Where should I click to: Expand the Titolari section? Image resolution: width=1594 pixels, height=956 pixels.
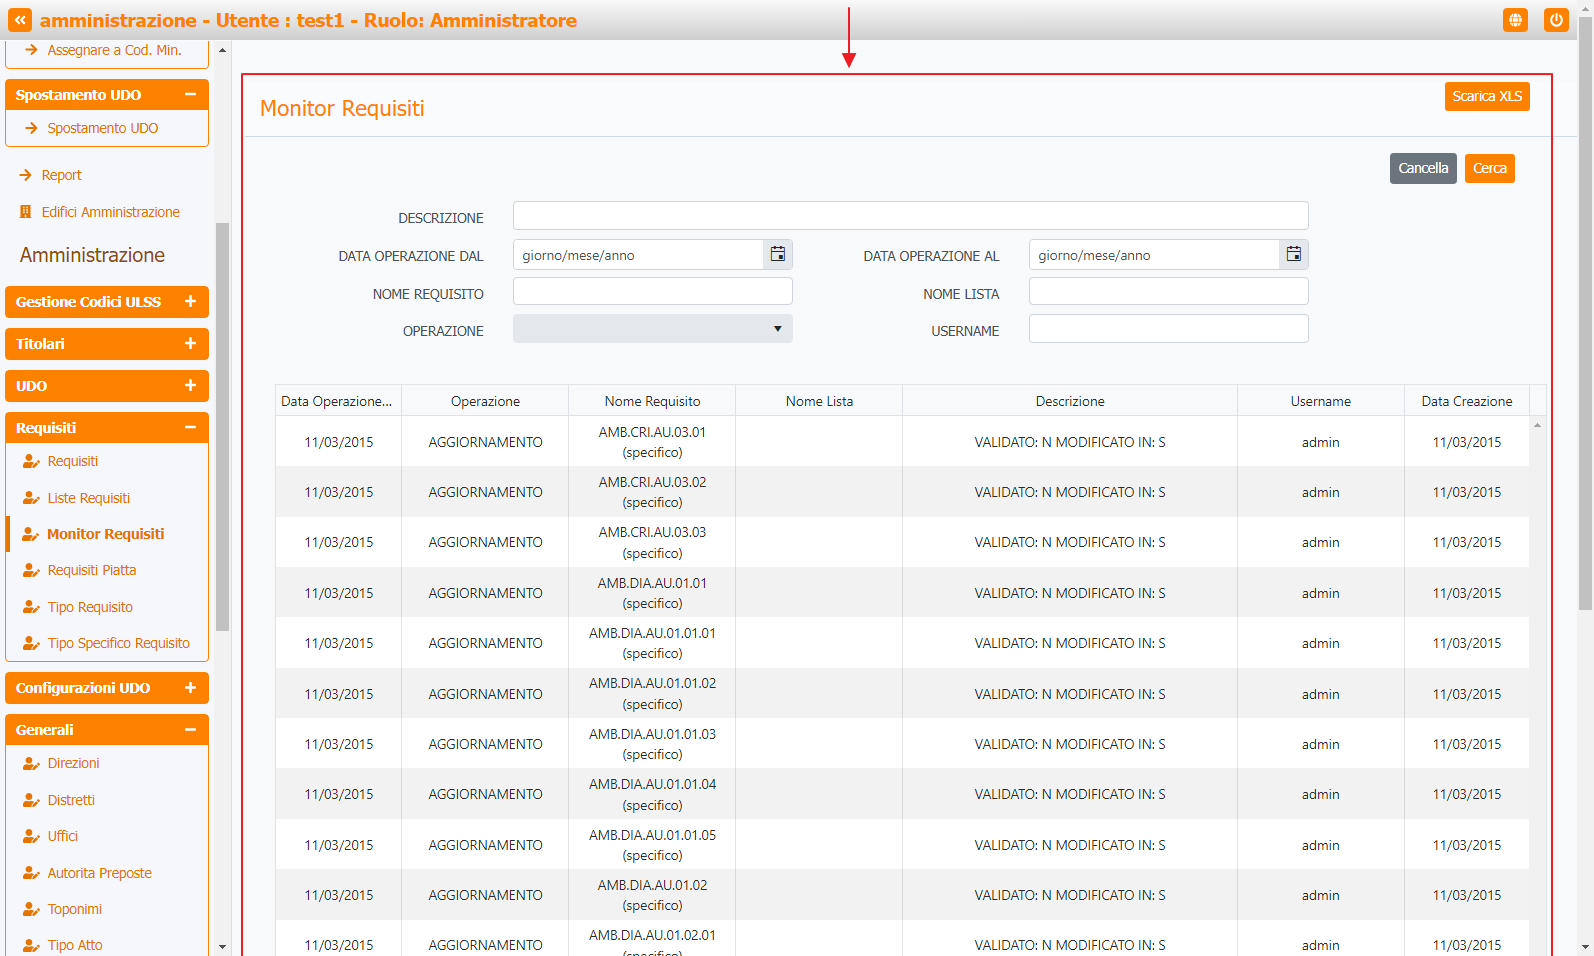[190, 344]
